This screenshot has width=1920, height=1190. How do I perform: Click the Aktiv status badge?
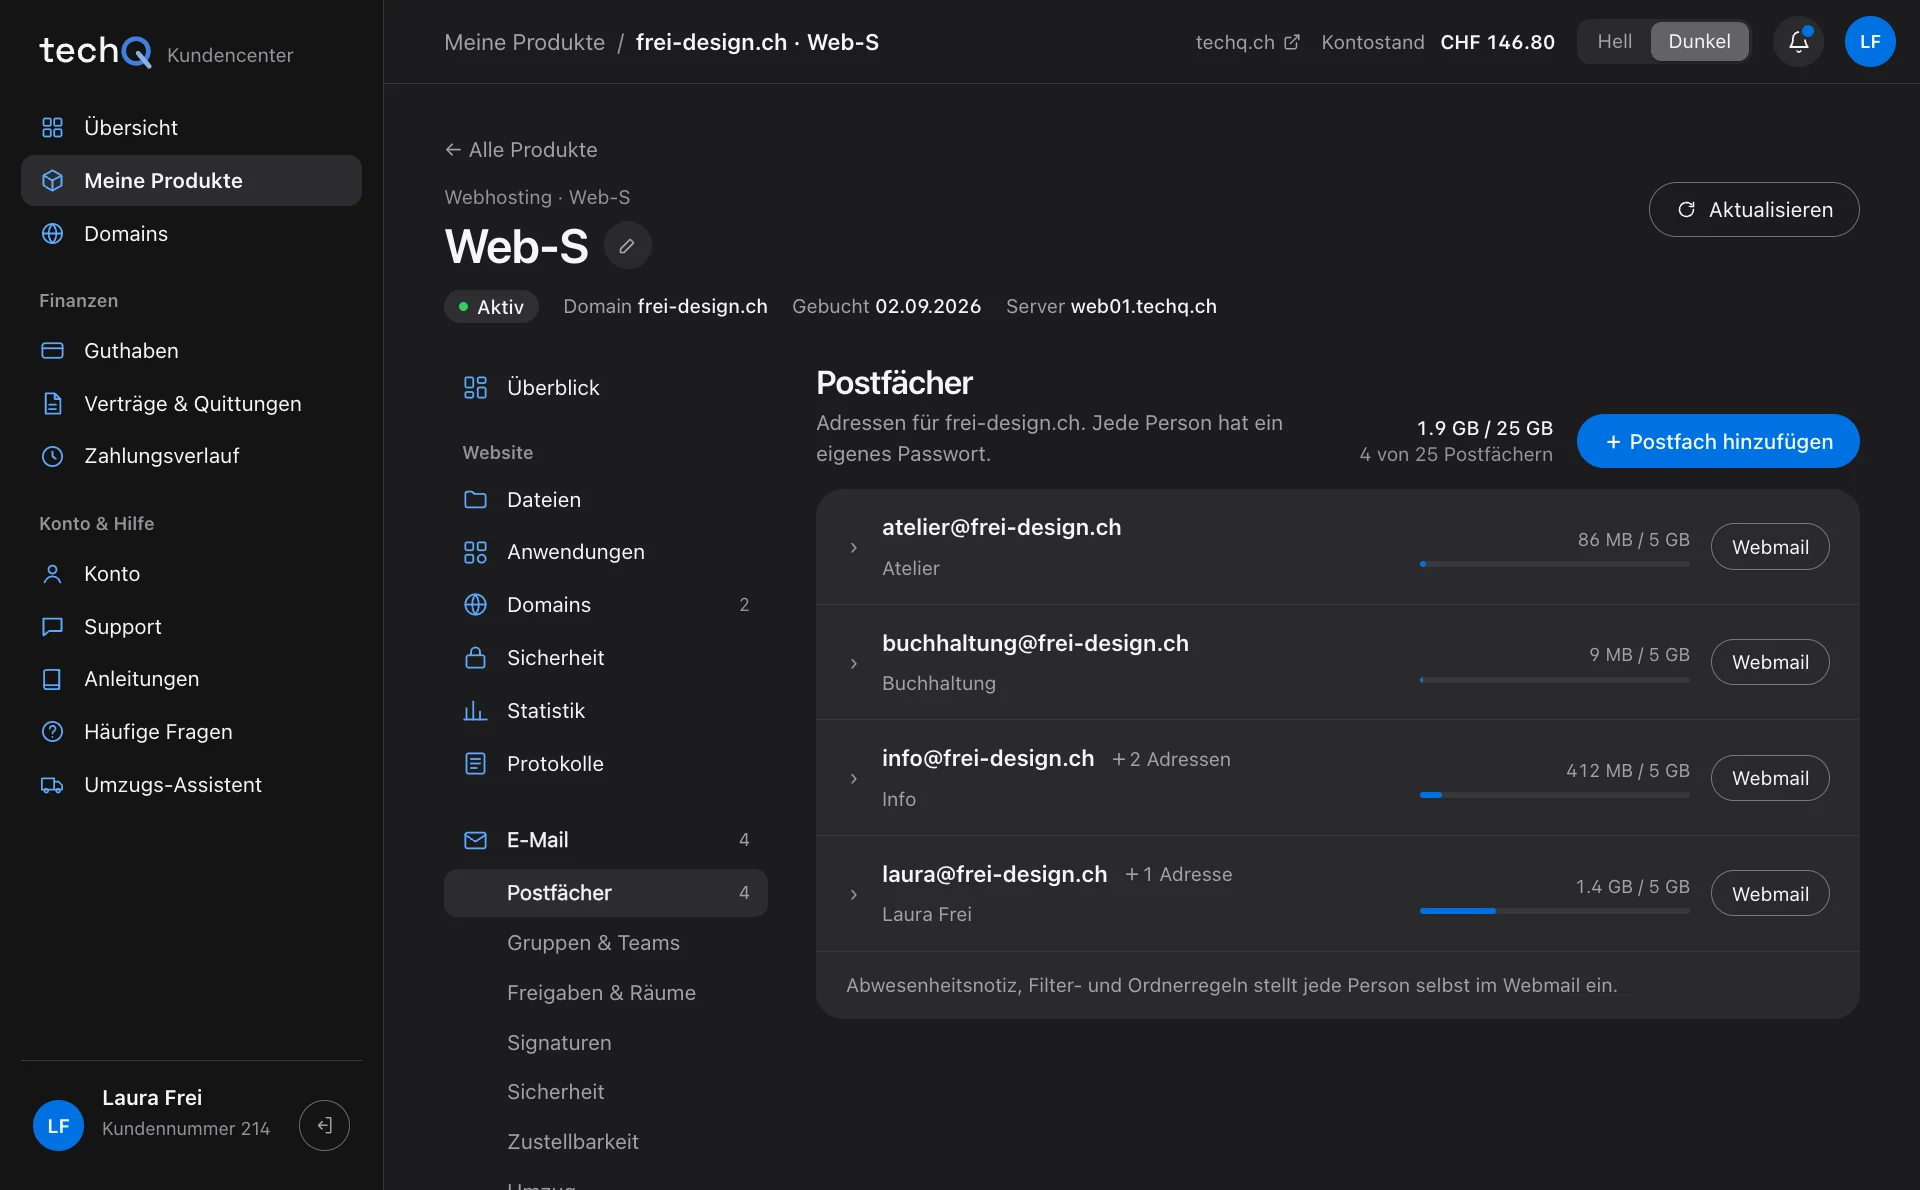491,307
